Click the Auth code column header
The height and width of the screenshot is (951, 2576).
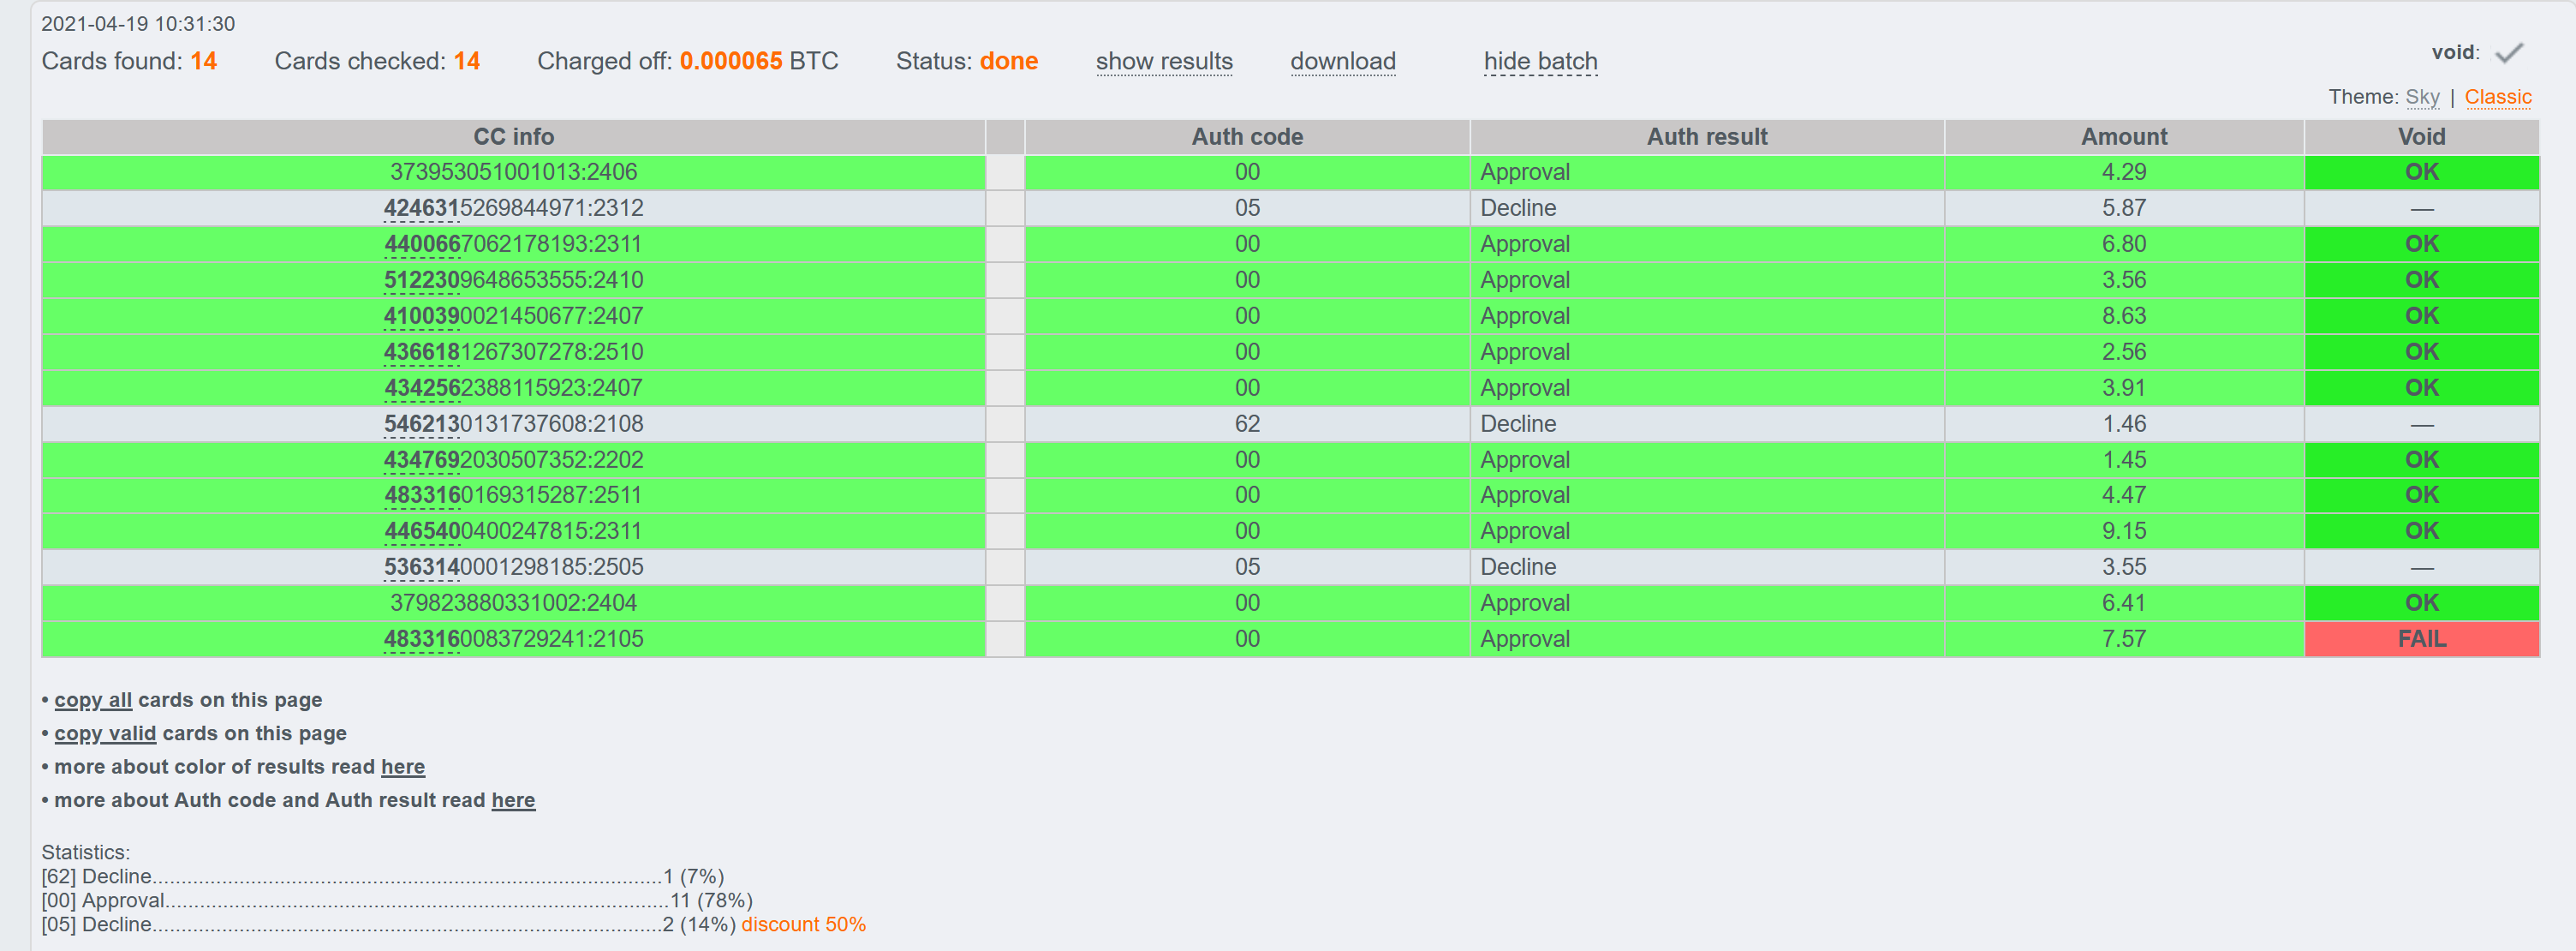(x=1247, y=137)
